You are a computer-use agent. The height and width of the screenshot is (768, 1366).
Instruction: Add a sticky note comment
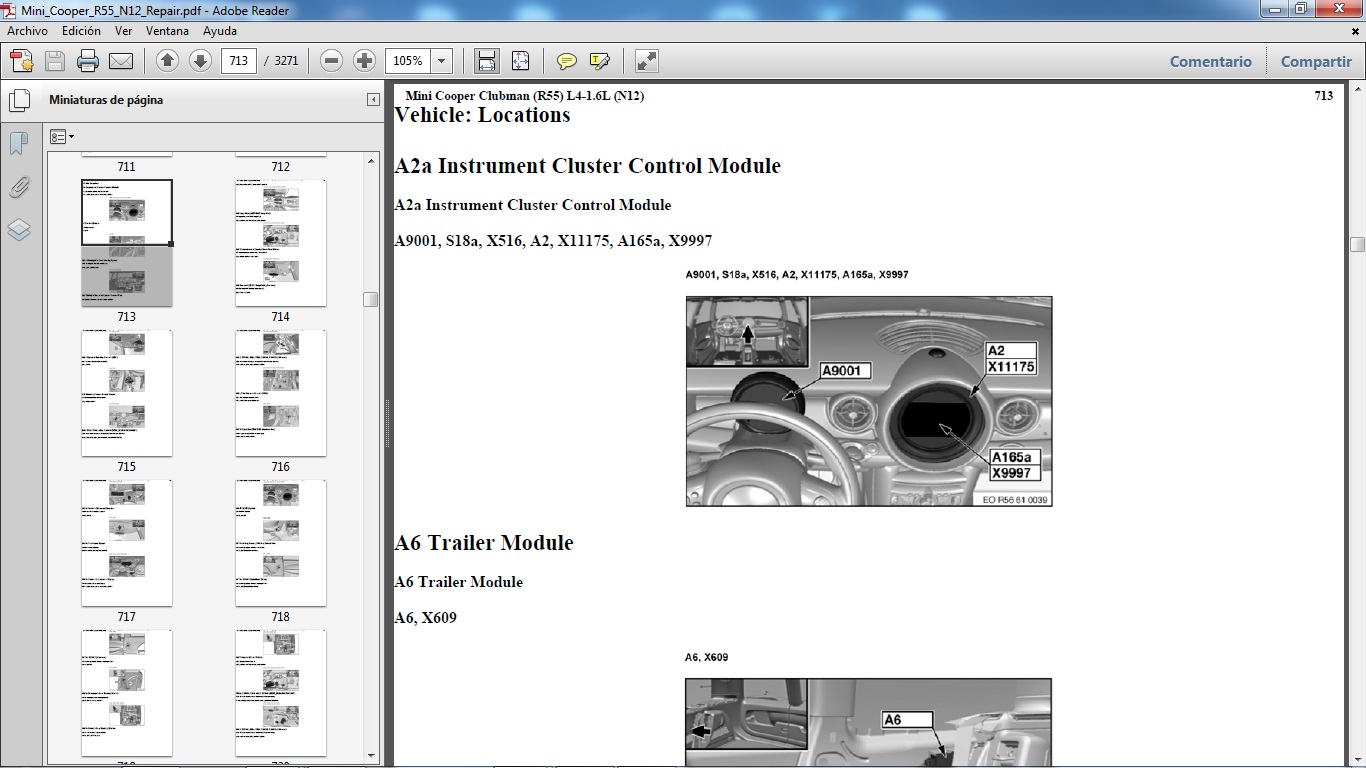pos(567,61)
